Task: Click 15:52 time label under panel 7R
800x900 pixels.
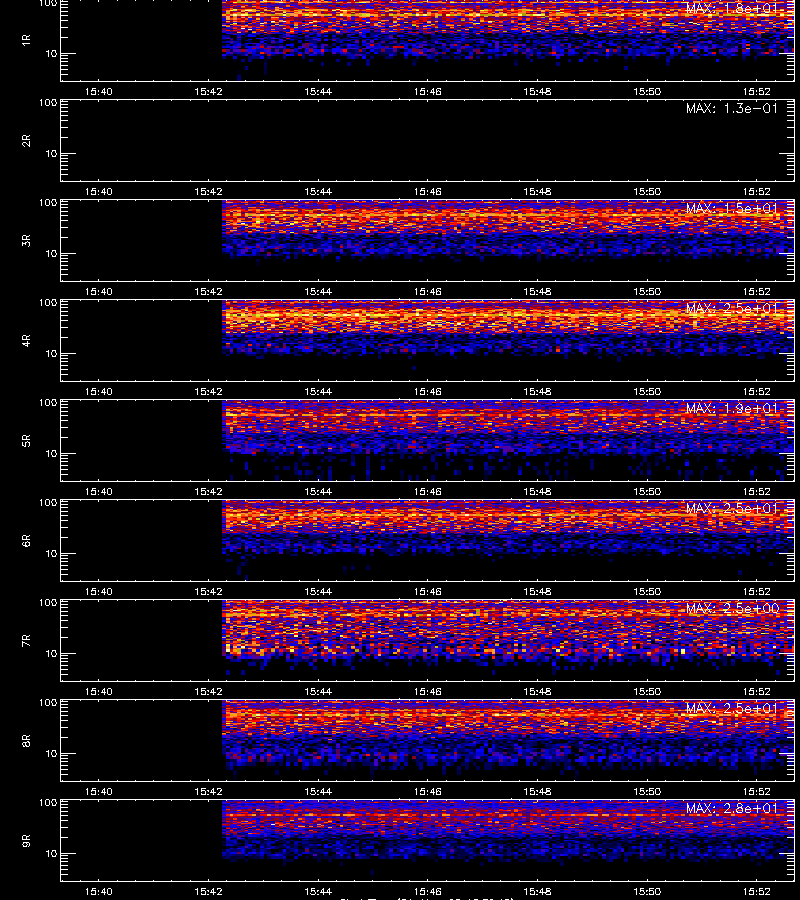Action: coord(756,692)
